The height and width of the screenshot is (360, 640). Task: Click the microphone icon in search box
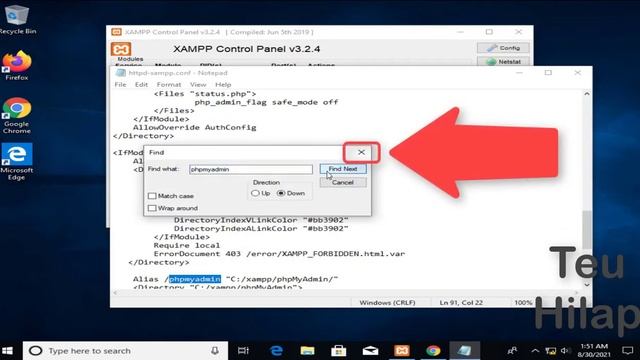(x=215, y=351)
